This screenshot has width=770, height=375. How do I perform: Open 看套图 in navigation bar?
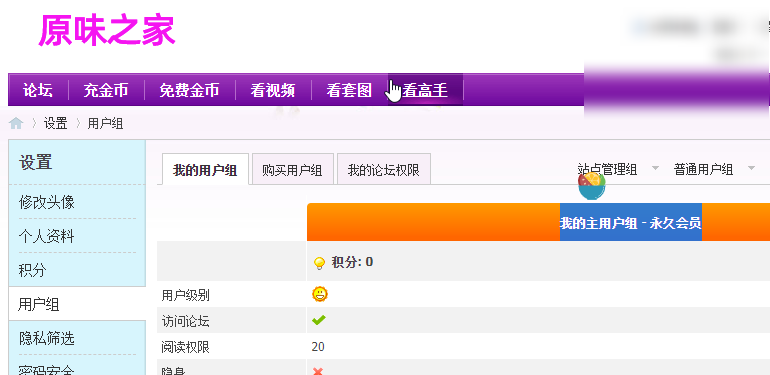(349, 90)
